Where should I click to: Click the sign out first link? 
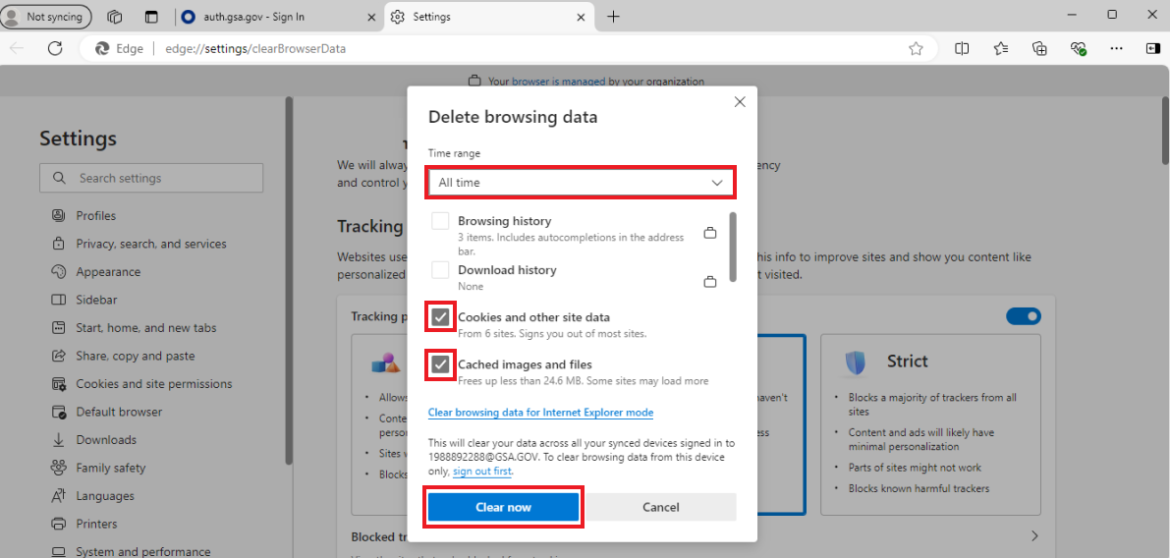click(482, 471)
